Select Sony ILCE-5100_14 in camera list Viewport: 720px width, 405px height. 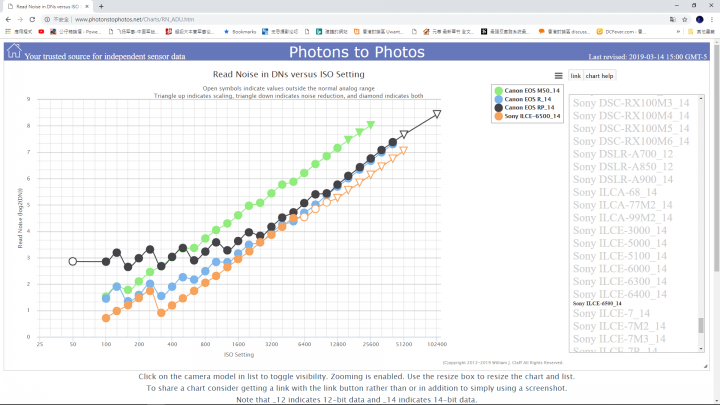coord(618,256)
